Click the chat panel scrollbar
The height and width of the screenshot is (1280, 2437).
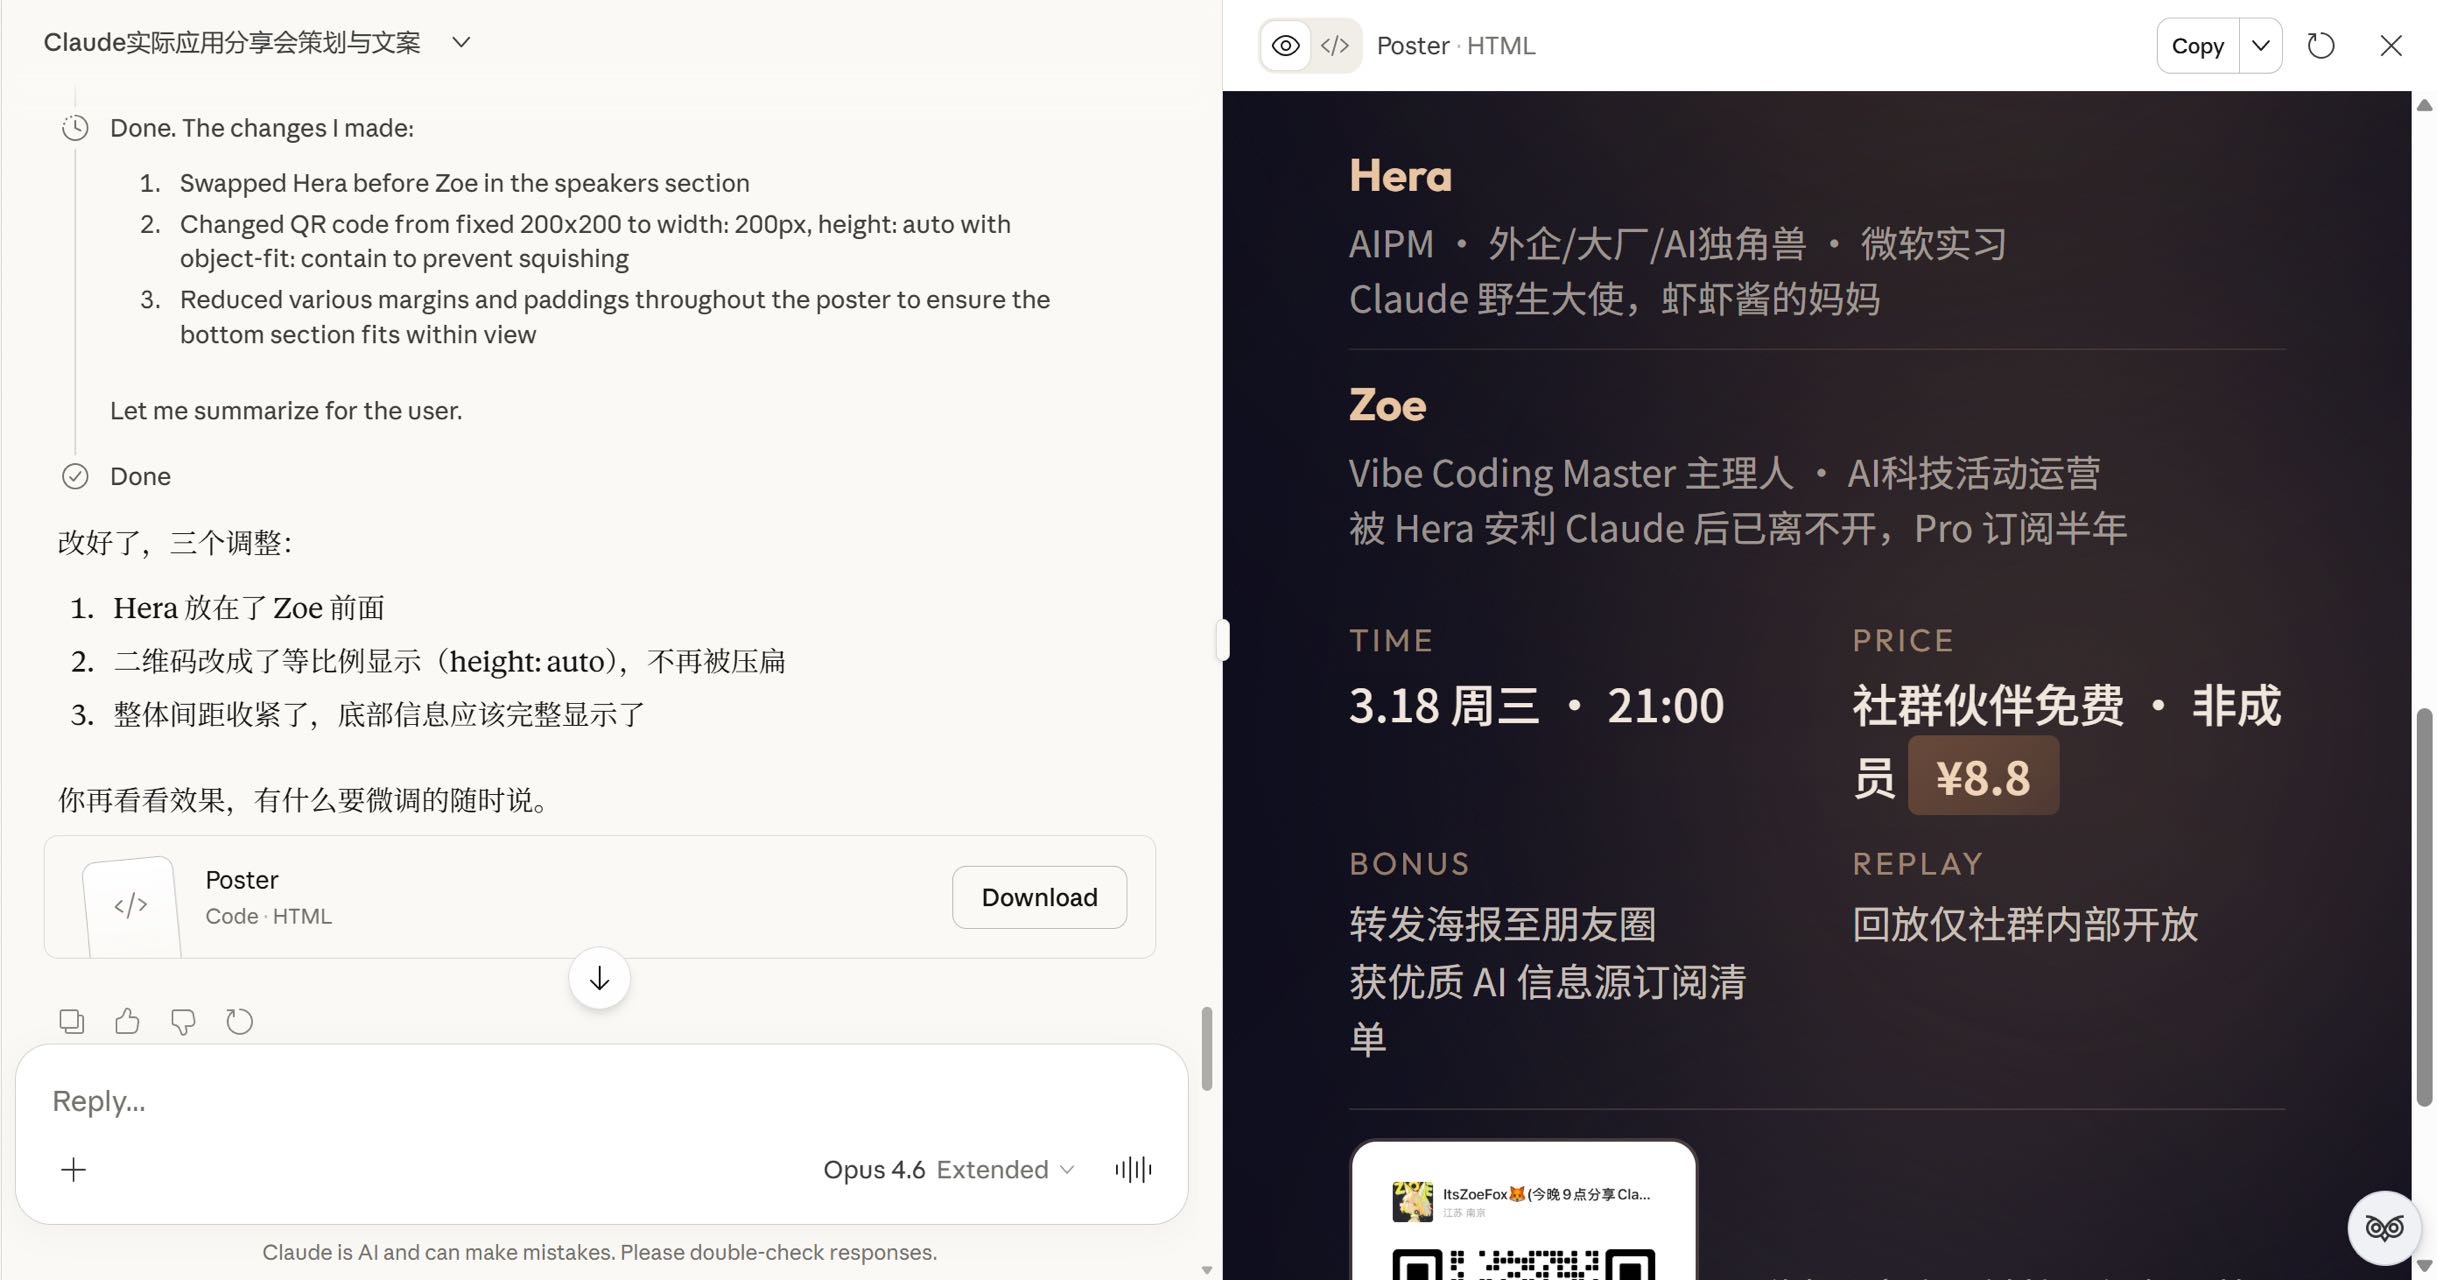click(x=1207, y=1048)
